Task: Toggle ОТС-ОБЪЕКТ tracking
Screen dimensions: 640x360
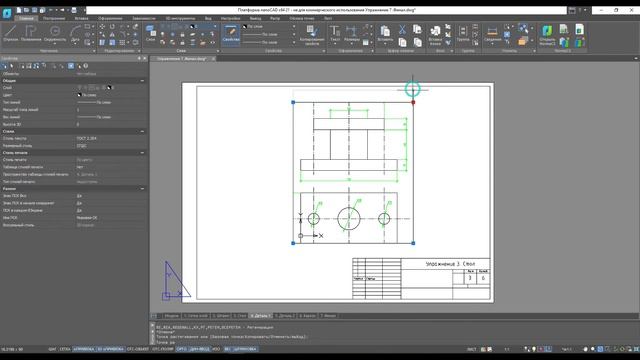Action: (138, 349)
